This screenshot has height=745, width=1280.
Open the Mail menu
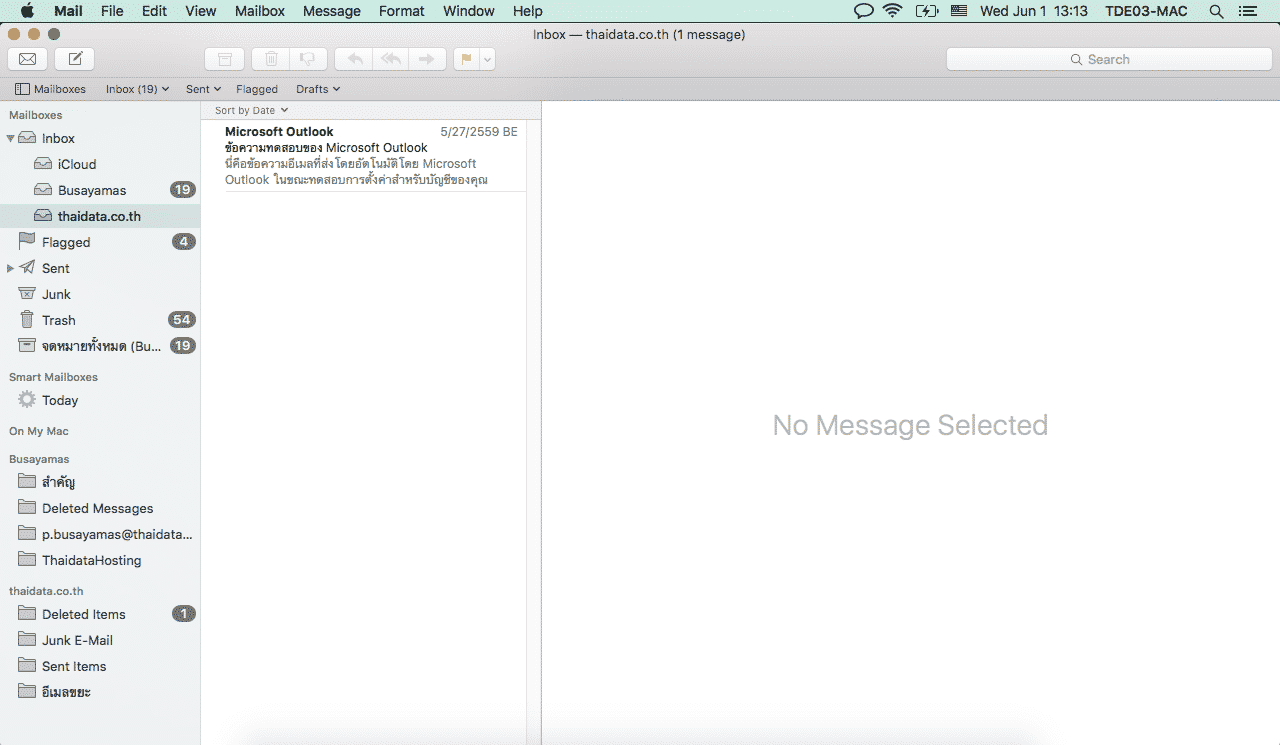point(68,11)
